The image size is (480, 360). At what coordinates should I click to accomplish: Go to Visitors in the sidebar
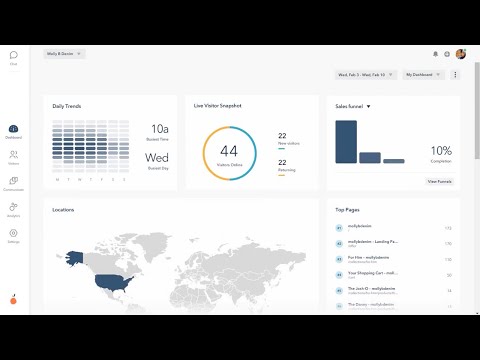[x=13, y=157]
